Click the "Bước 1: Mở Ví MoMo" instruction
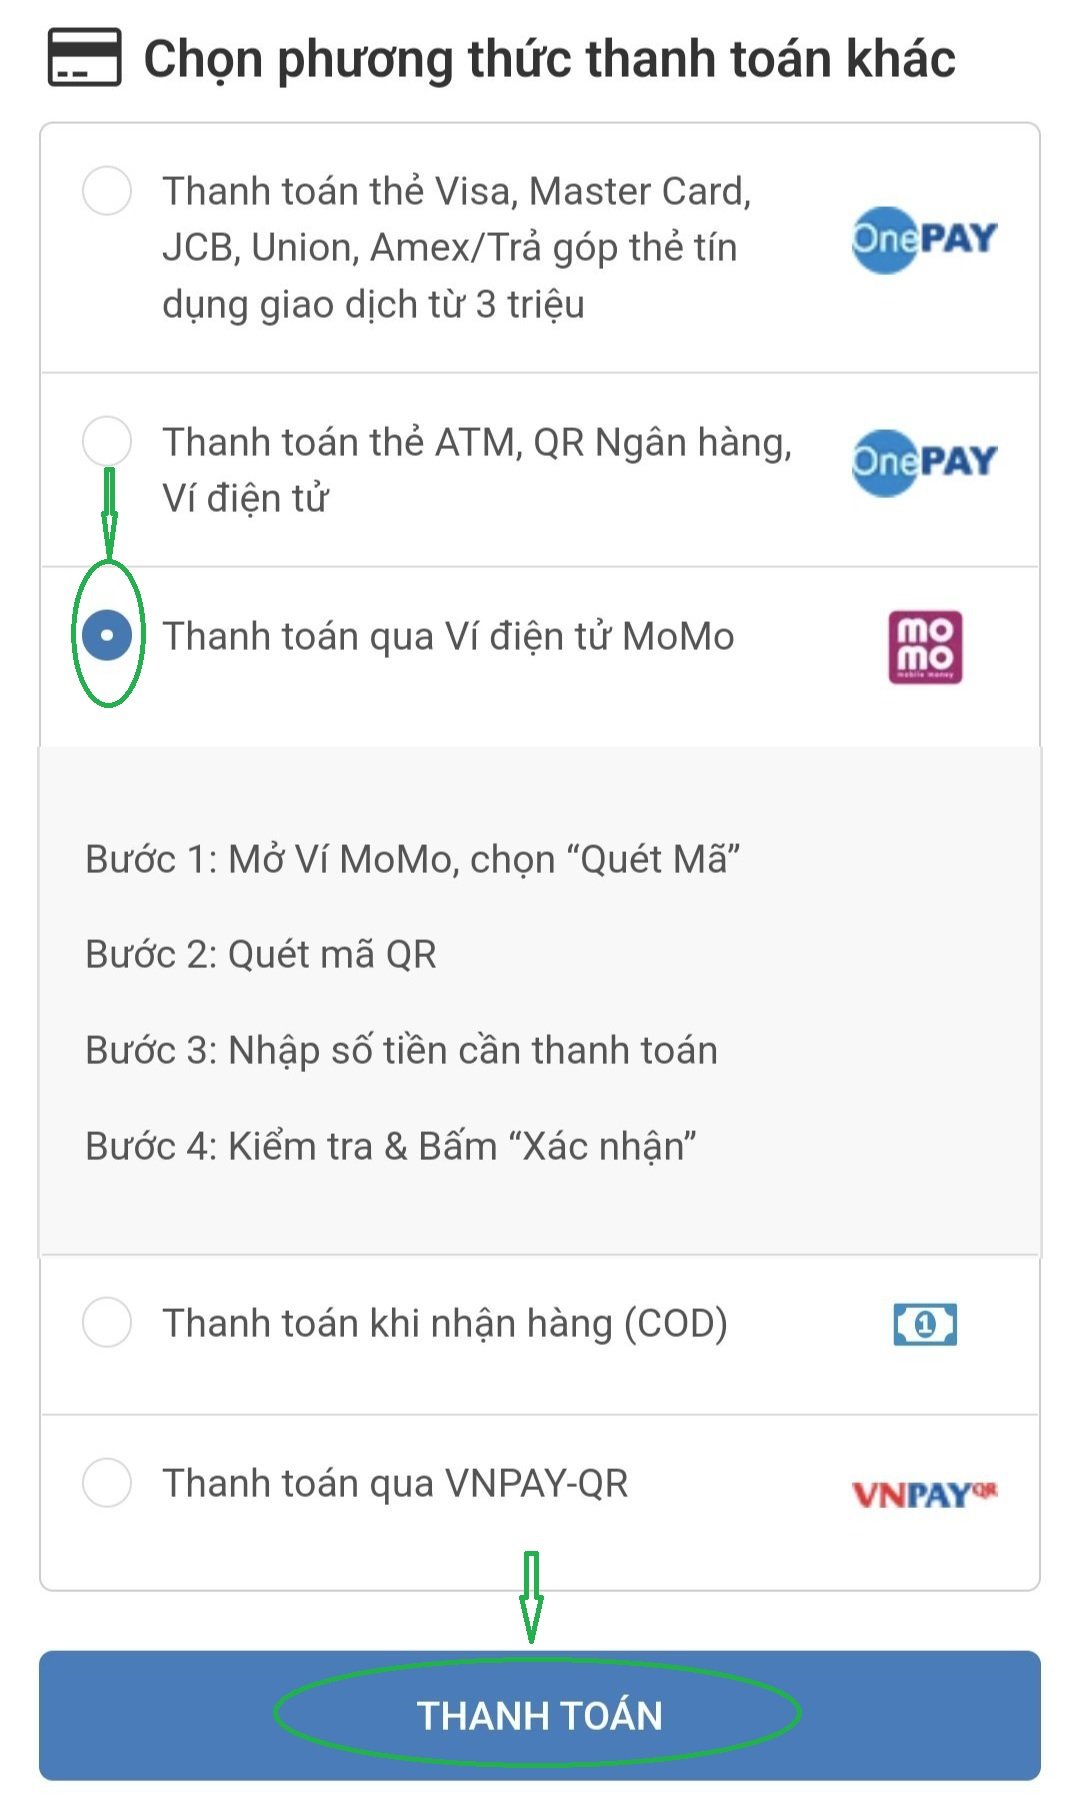1080x1814 pixels. pyautogui.click(x=412, y=859)
